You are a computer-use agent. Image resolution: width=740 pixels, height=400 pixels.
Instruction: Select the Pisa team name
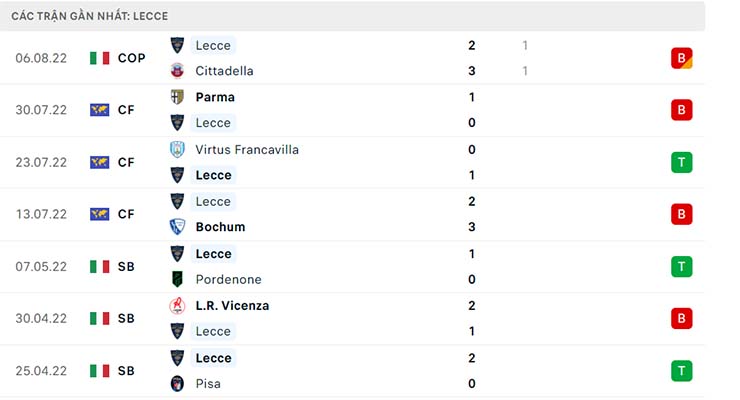pos(209,383)
